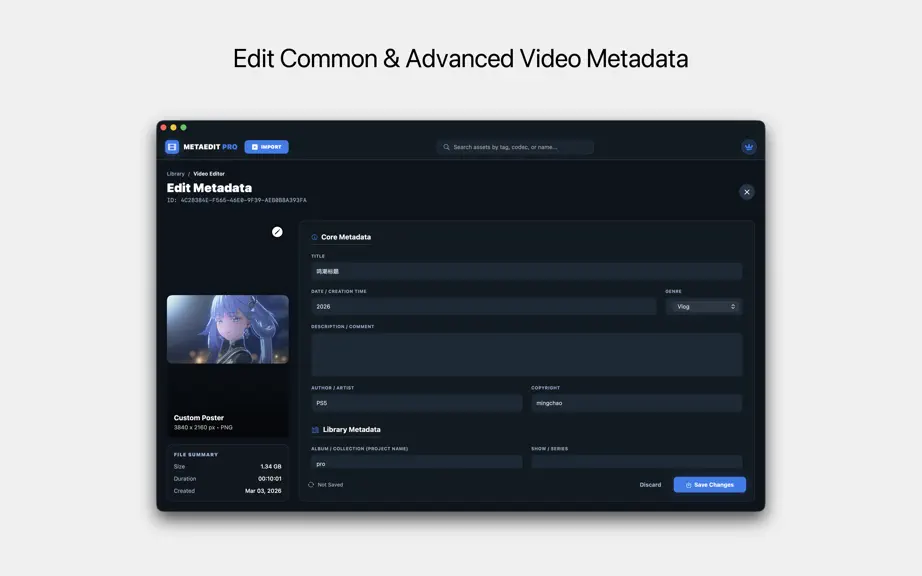
Task: Go to Library breadcrumb
Action: (x=175, y=174)
